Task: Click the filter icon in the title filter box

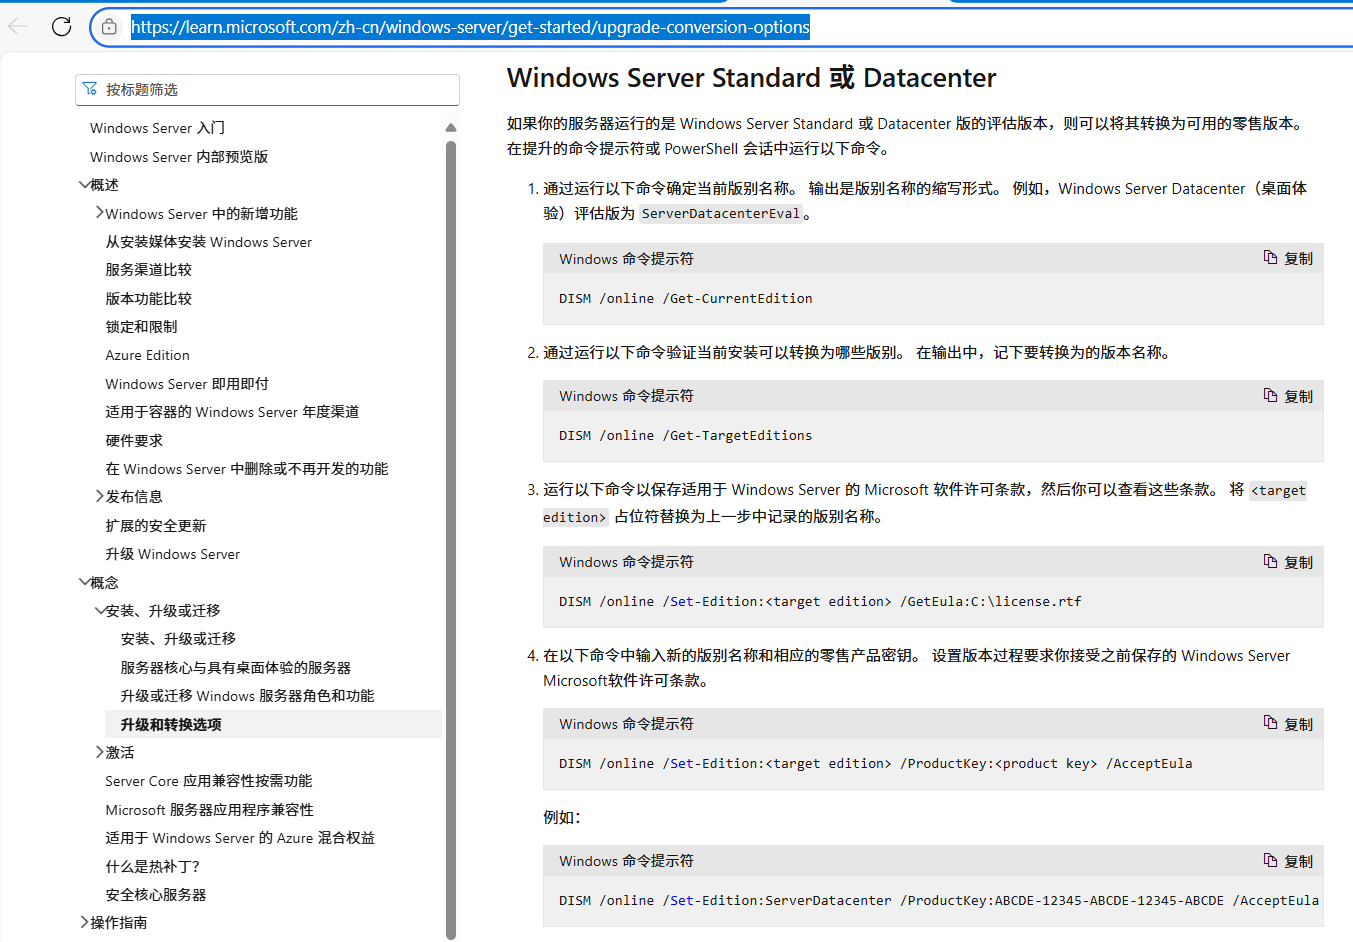Action: click(90, 89)
